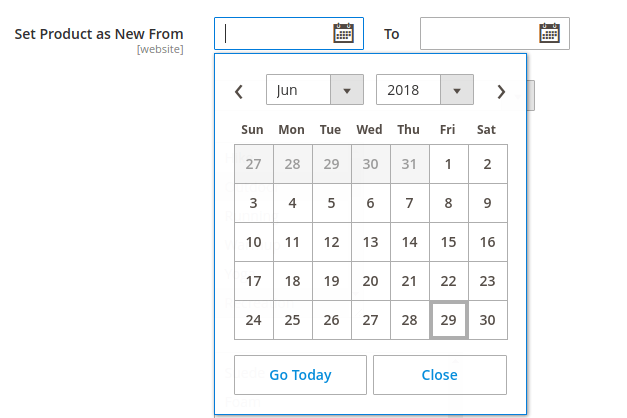Open the 2018 year dropdown

point(424,90)
